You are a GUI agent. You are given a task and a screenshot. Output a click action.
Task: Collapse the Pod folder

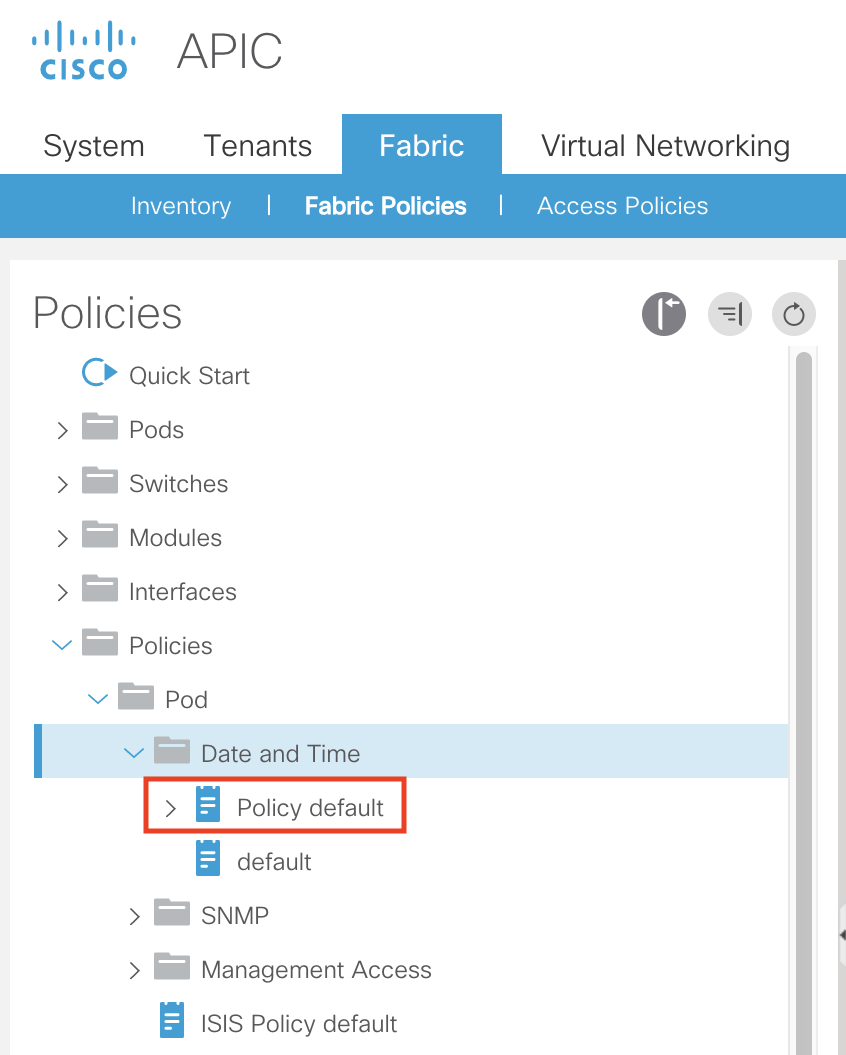(x=97, y=699)
